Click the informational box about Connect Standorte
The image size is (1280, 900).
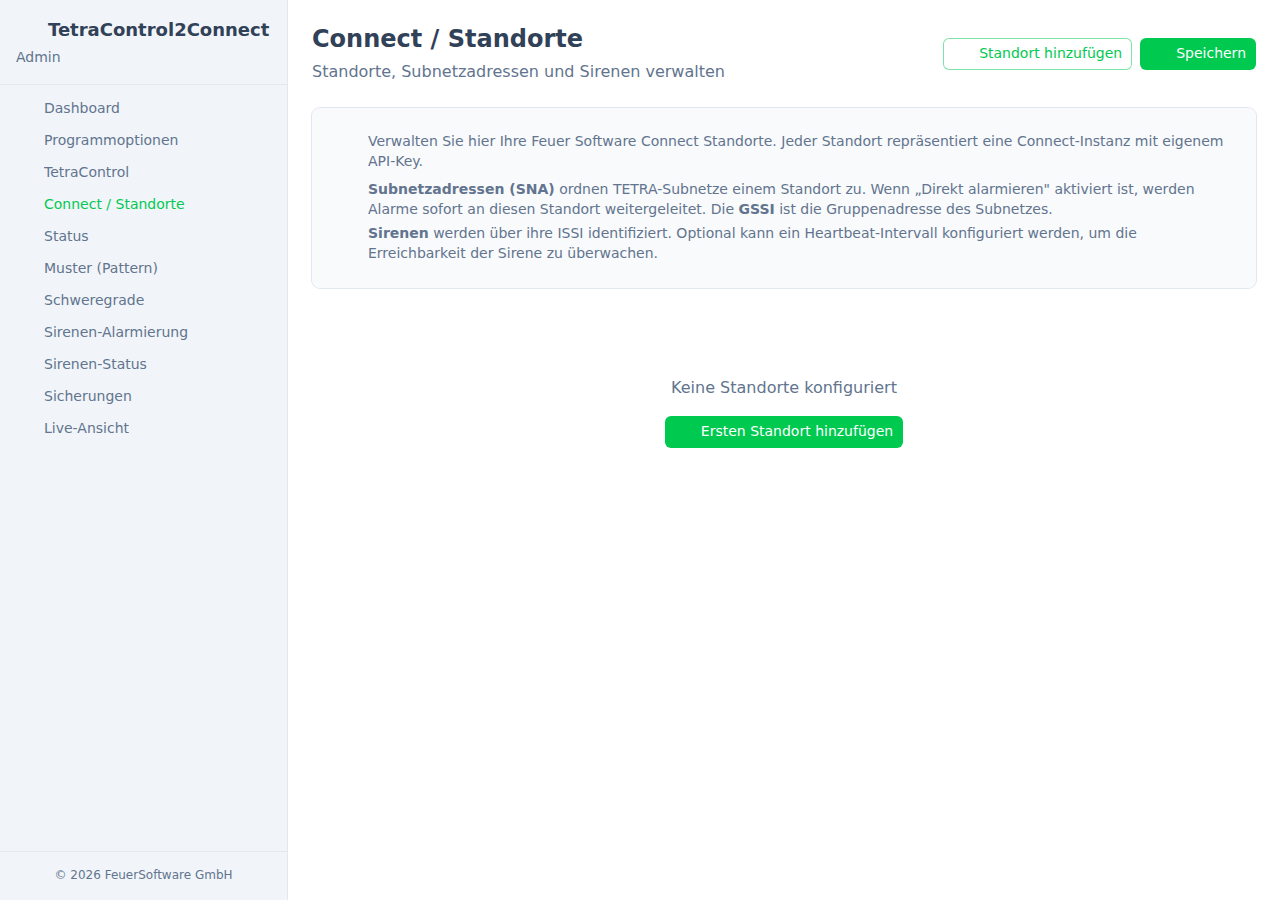tap(783, 197)
